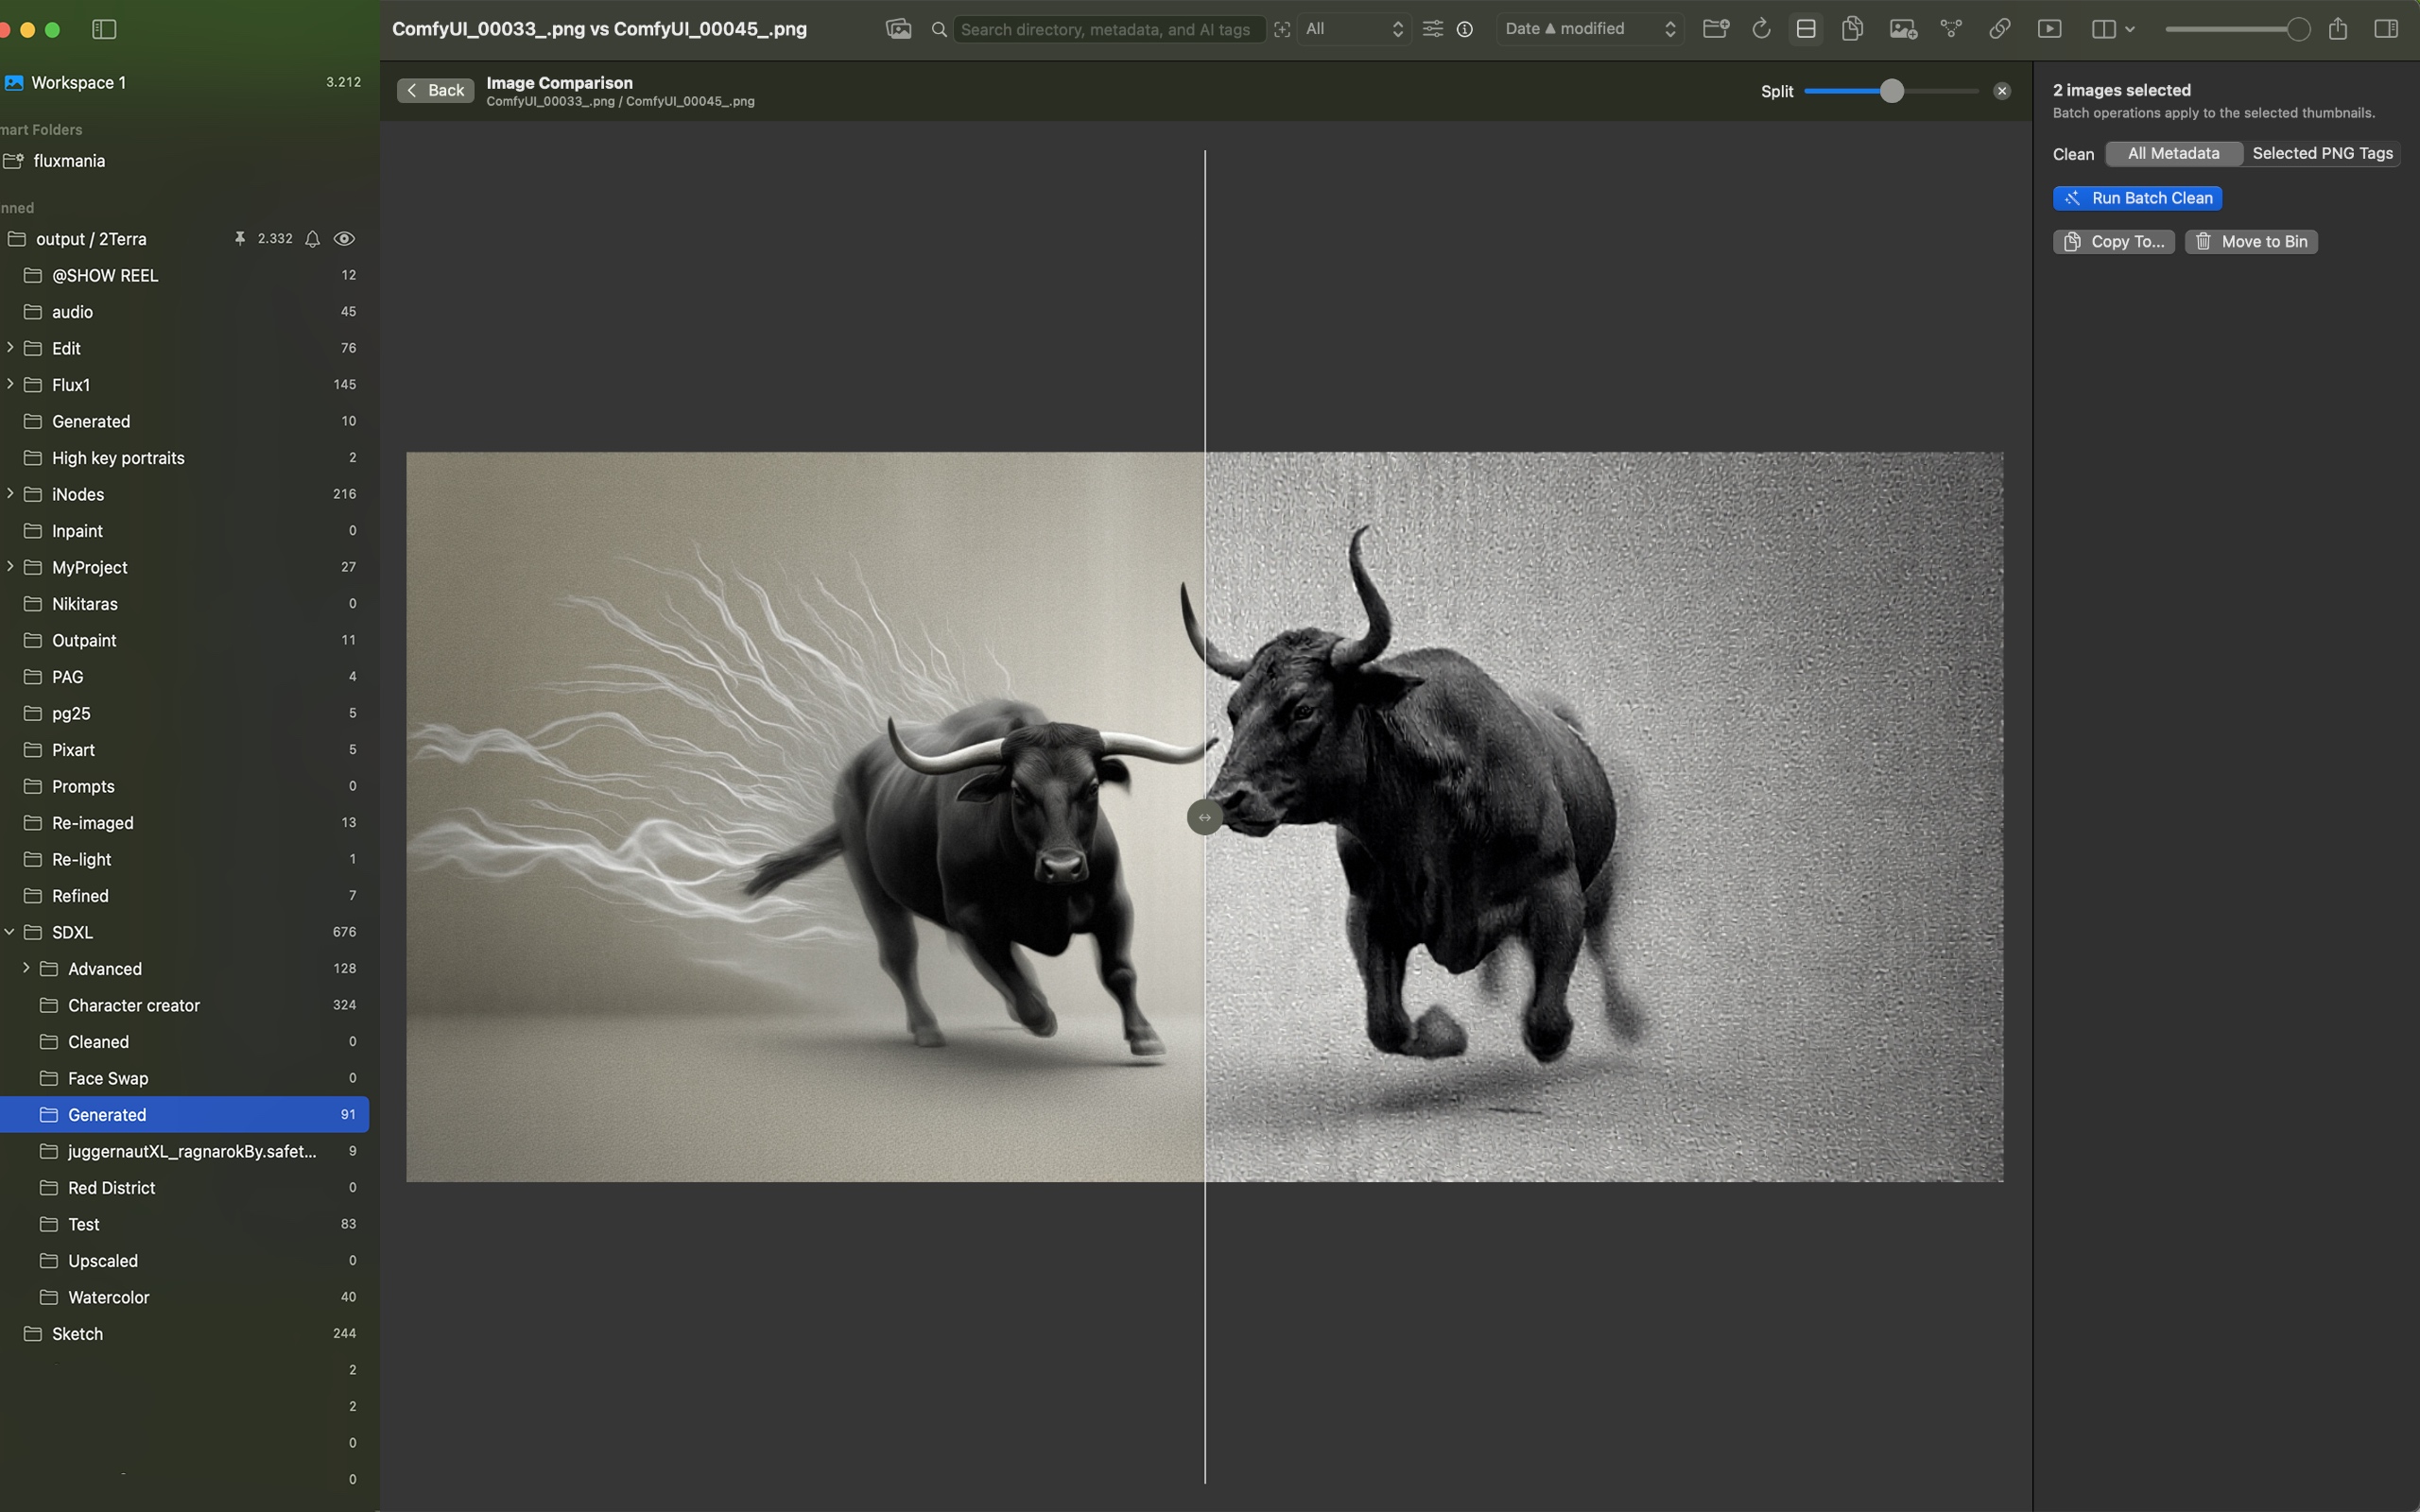2420x1512 pixels.
Task: Open the node graph workflow icon
Action: (x=1951, y=29)
